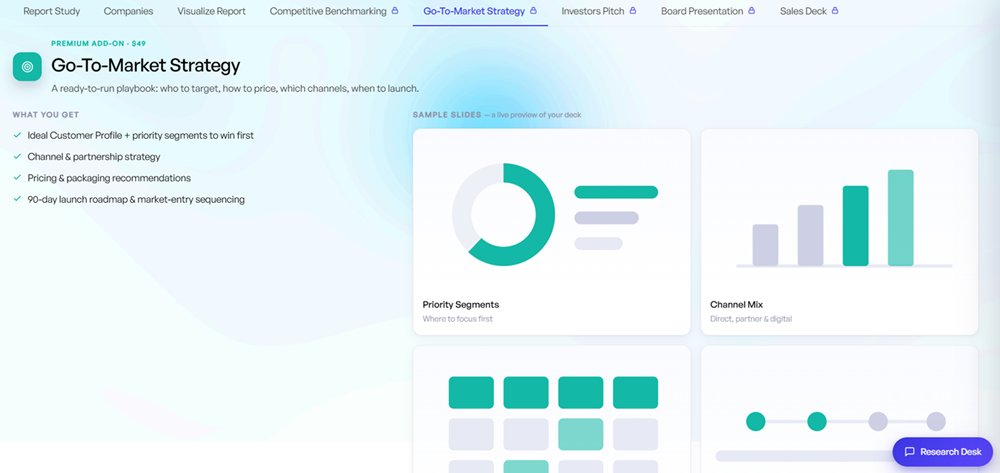Open the Investors Pitch tab
The image size is (1000, 473).
599,11
